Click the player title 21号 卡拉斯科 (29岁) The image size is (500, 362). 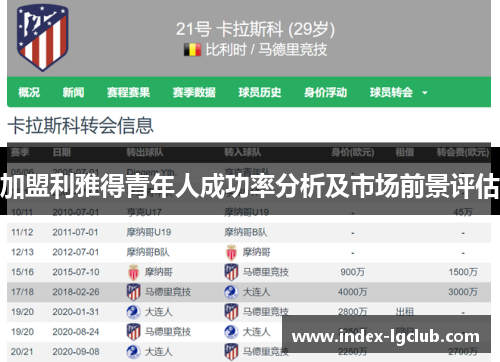pos(255,29)
